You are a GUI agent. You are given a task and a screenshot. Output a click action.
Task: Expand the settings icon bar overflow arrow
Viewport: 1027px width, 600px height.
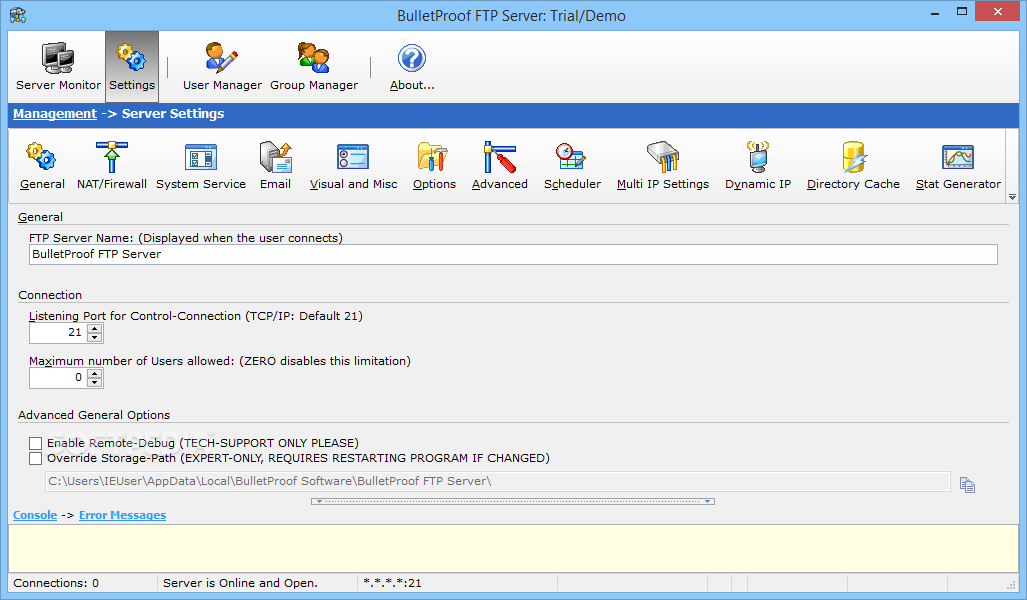[1012, 197]
